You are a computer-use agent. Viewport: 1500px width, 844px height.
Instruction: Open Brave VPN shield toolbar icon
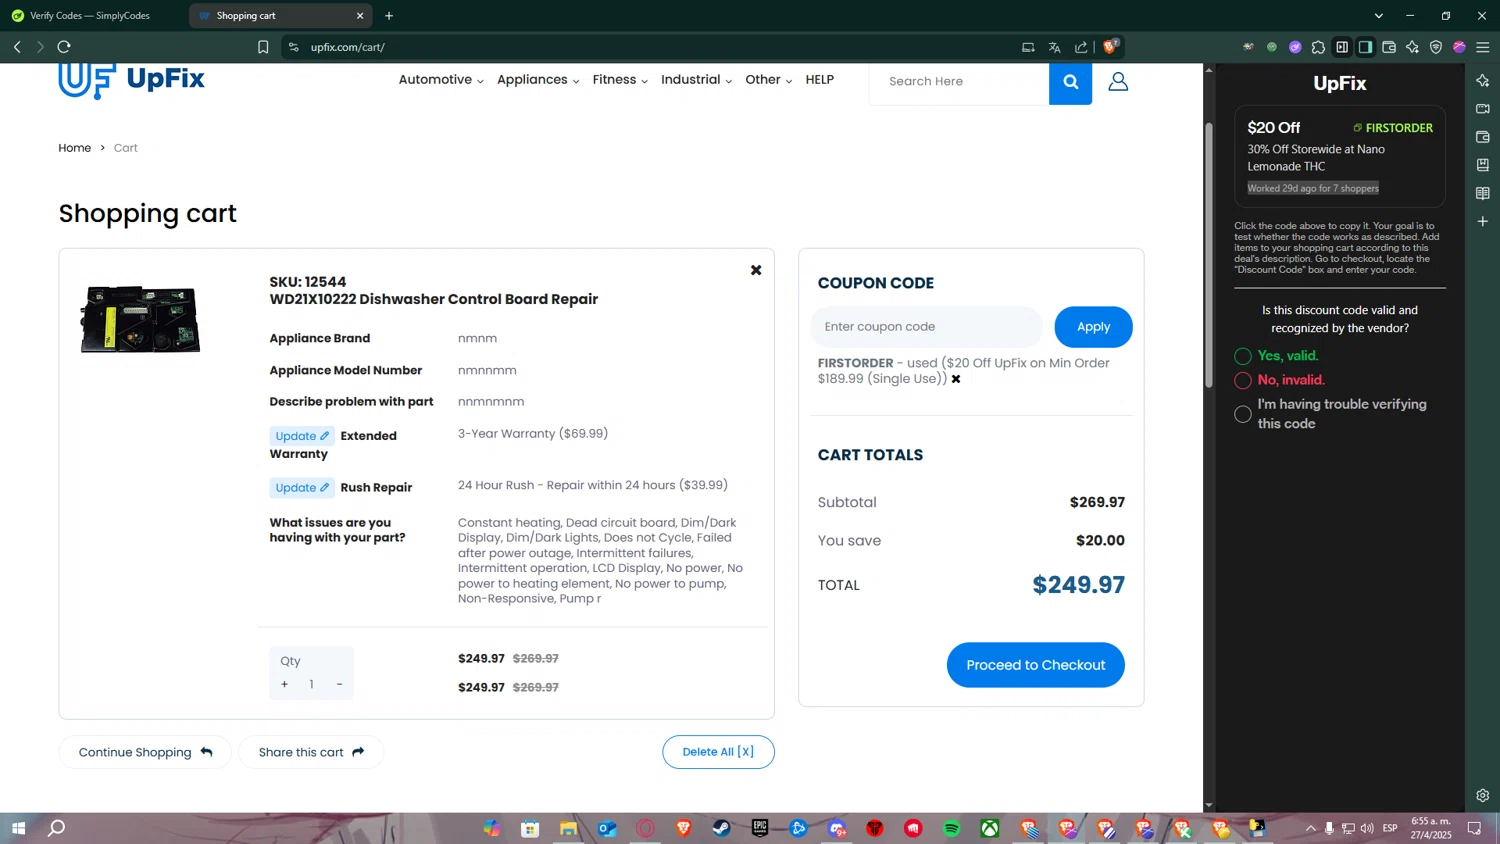click(x=1436, y=47)
